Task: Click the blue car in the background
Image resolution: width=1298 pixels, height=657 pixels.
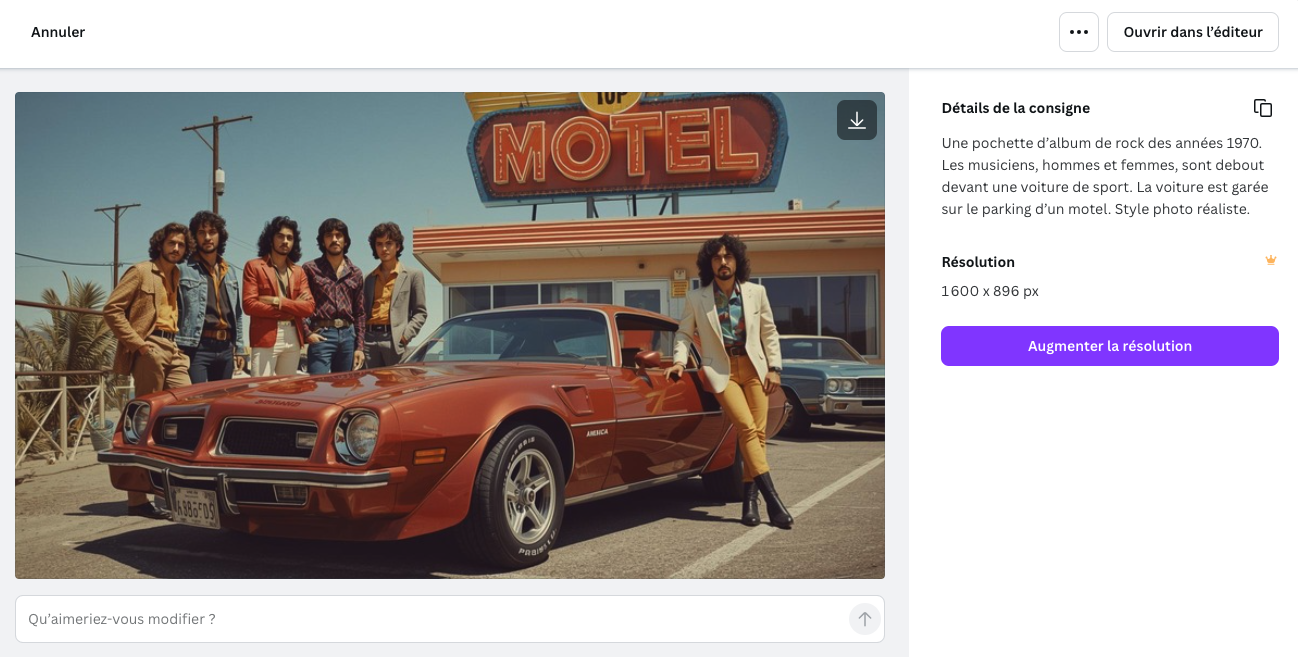Action: (835, 375)
